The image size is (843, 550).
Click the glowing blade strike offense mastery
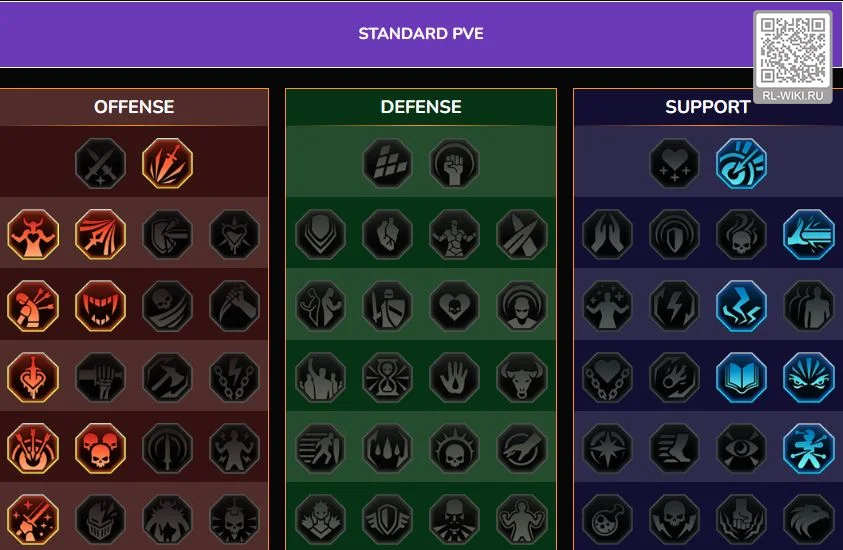click(x=167, y=163)
